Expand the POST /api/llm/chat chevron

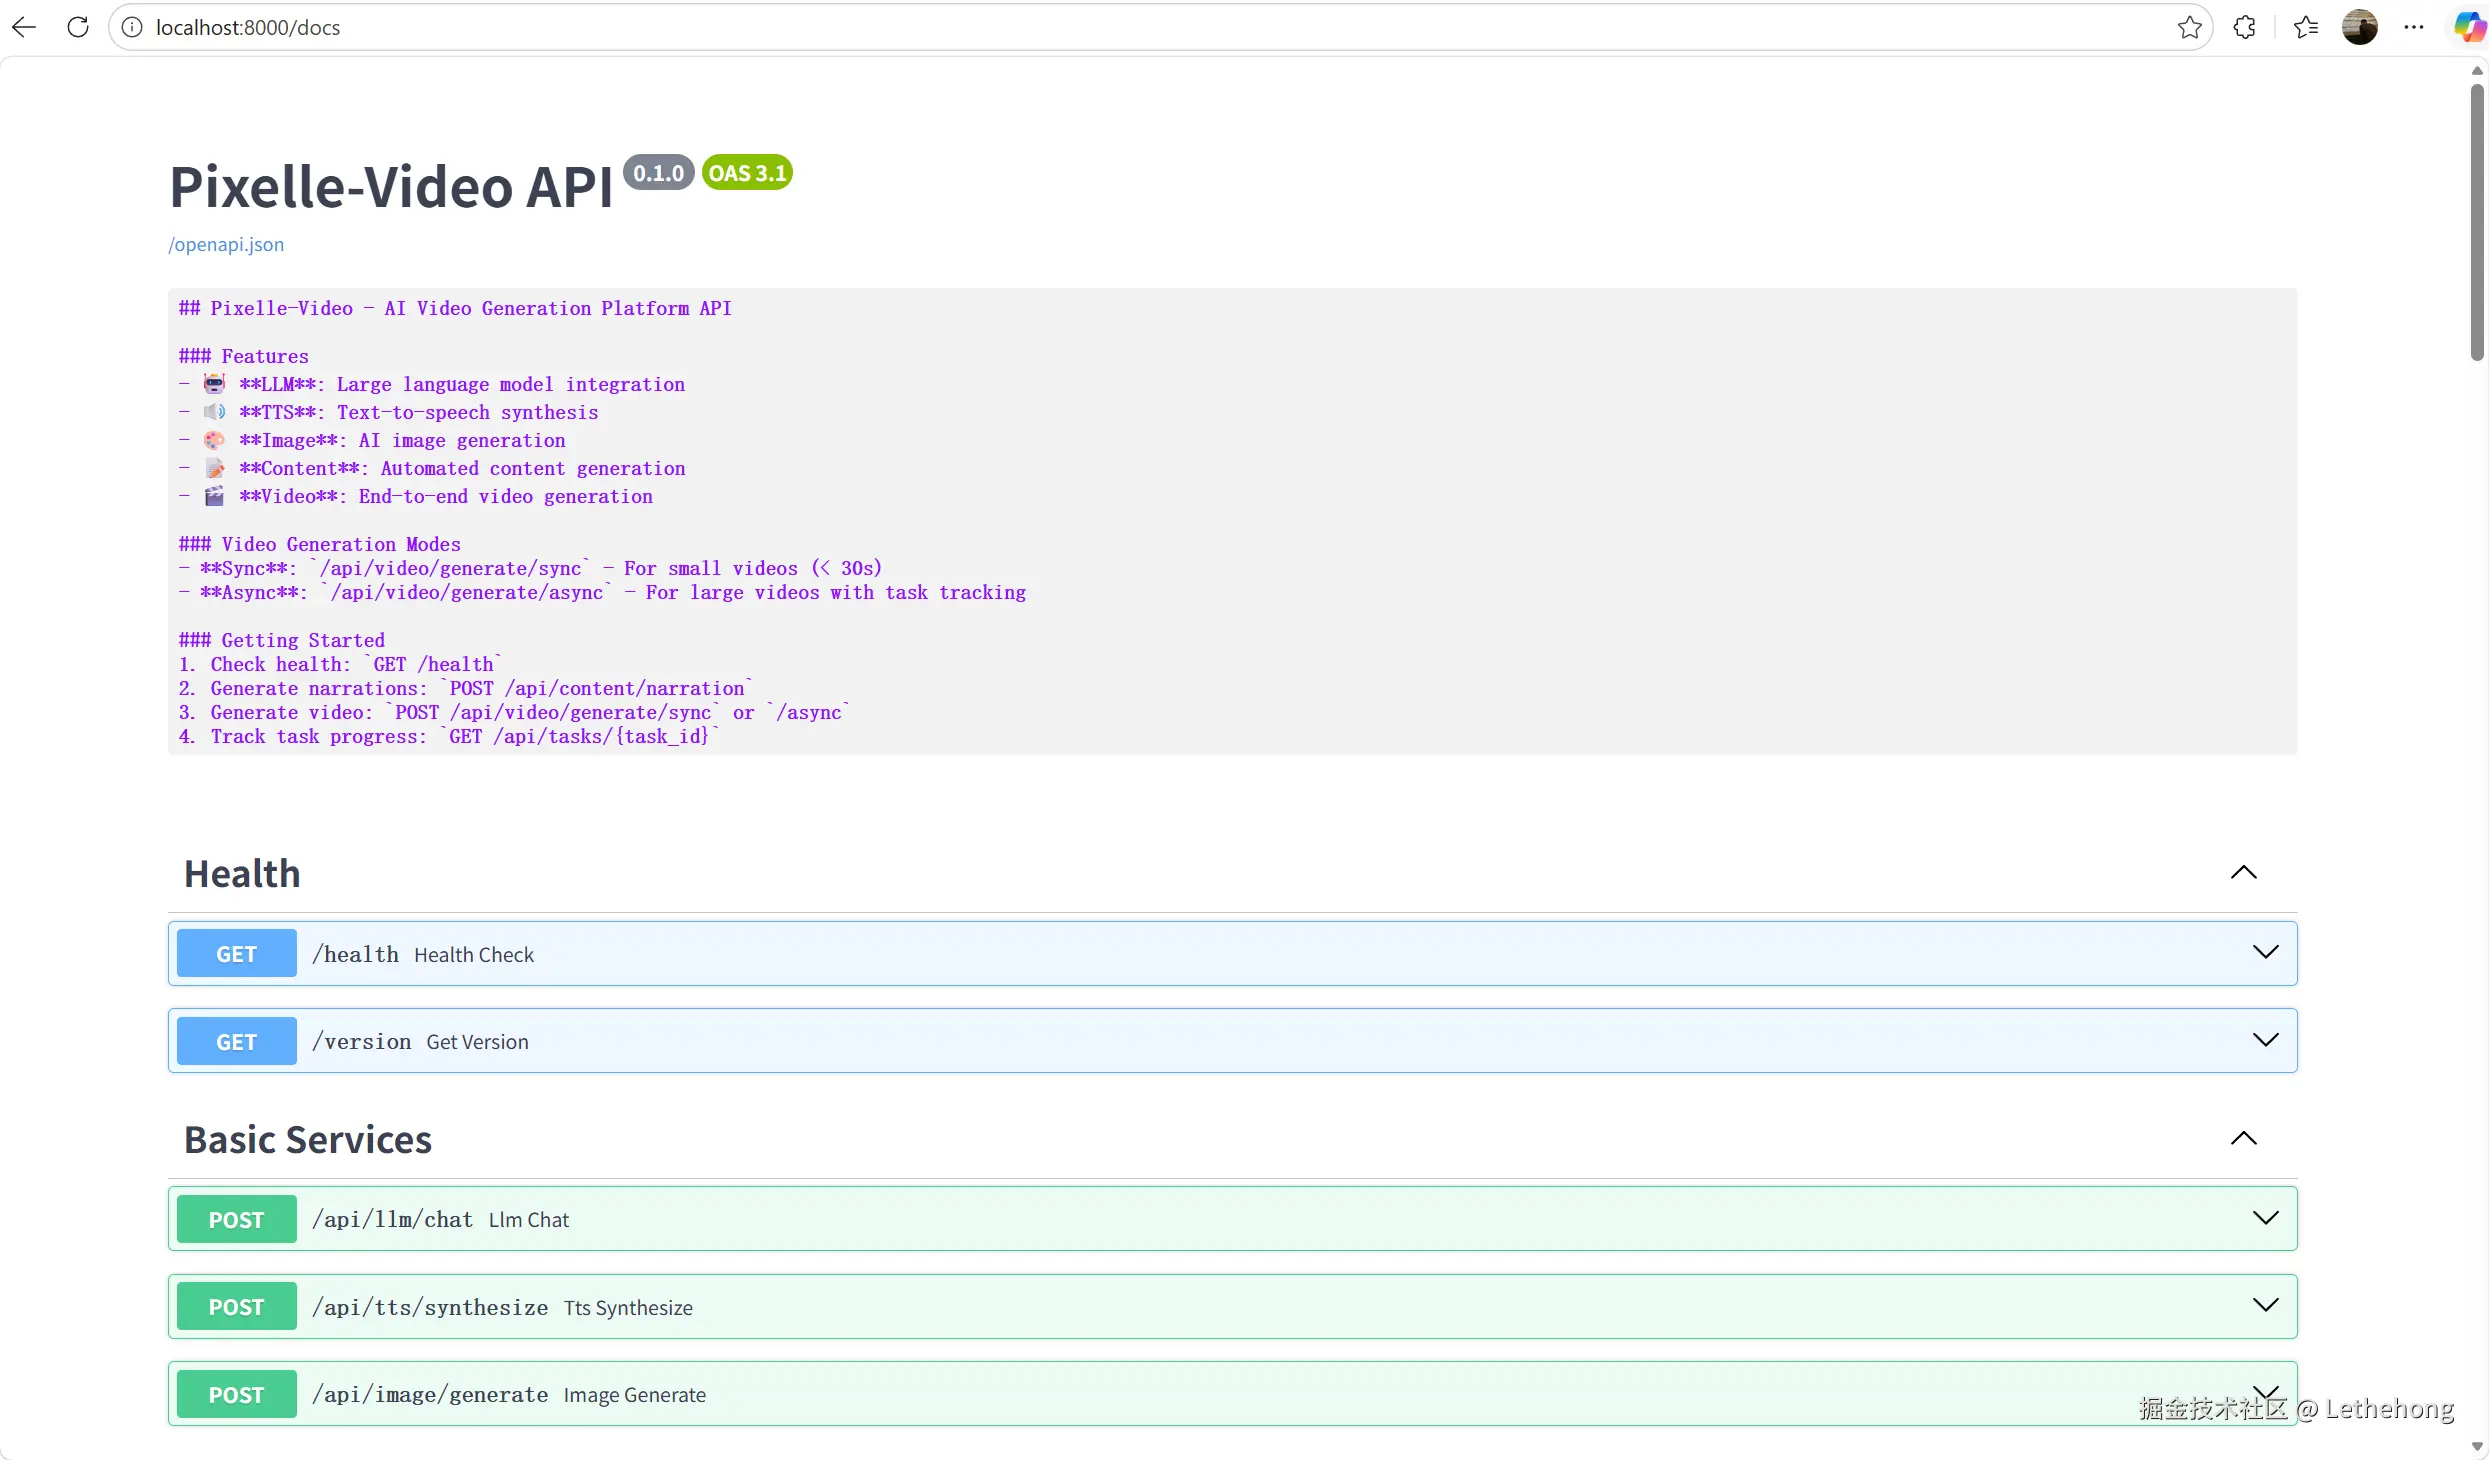tap(2265, 1218)
